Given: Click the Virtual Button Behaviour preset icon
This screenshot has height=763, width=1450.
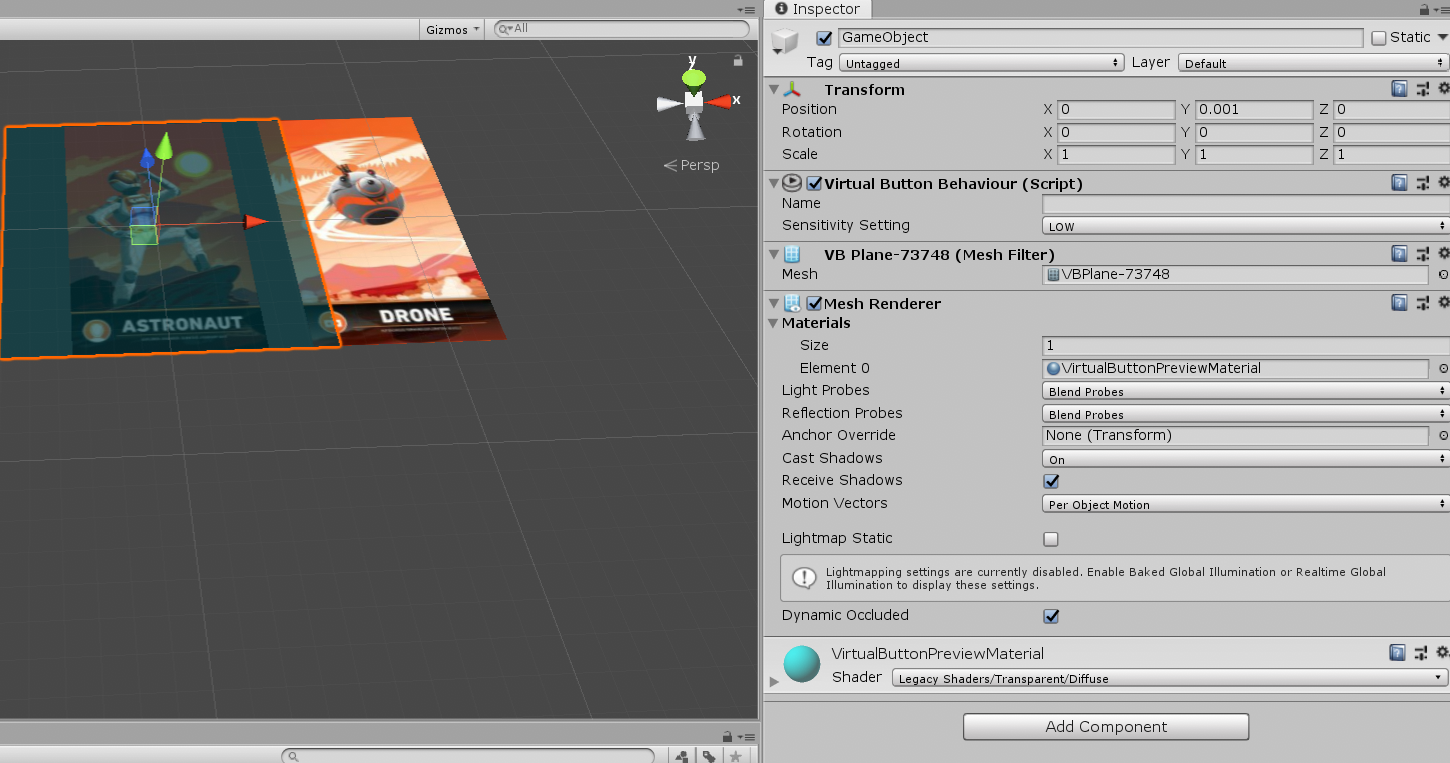Looking at the screenshot, I should coord(1422,182).
